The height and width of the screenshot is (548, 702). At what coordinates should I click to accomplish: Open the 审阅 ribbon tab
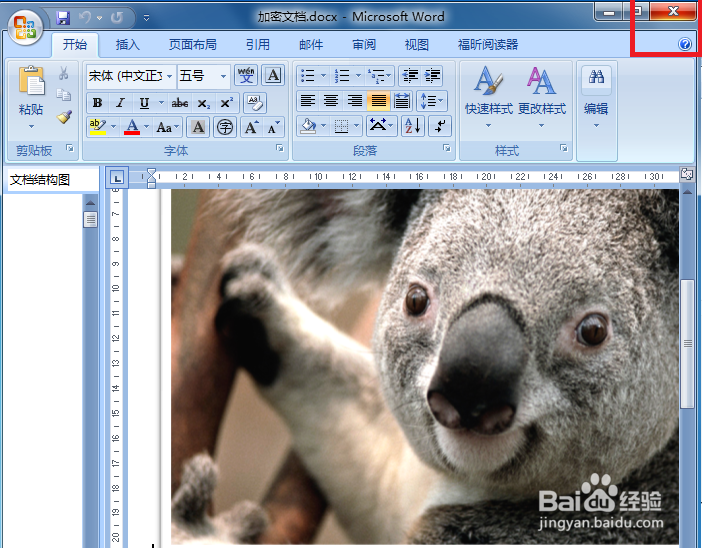(x=364, y=44)
